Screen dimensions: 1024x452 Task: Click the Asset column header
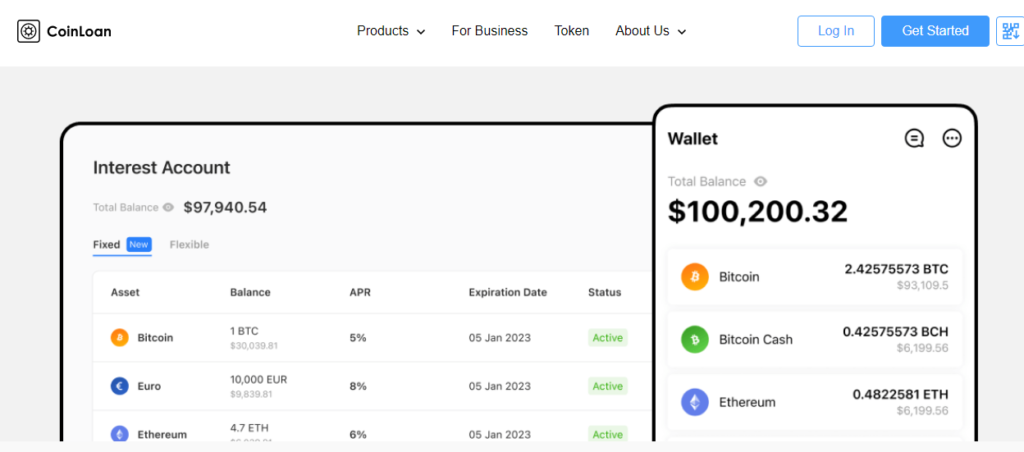[x=125, y=293]
